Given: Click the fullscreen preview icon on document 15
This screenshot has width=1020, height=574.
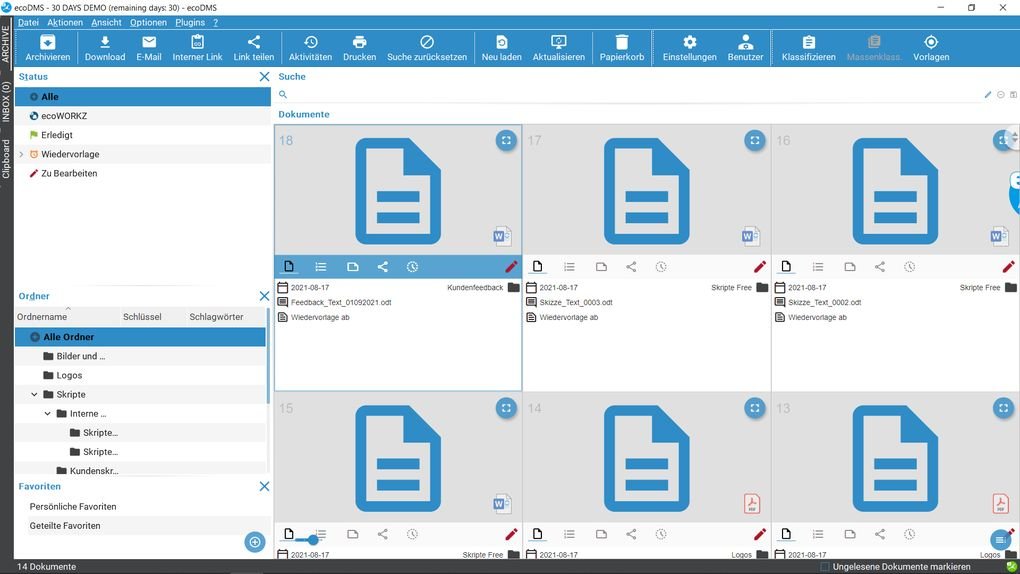Looking at the screenshot, I should click(x=506, y=408).
